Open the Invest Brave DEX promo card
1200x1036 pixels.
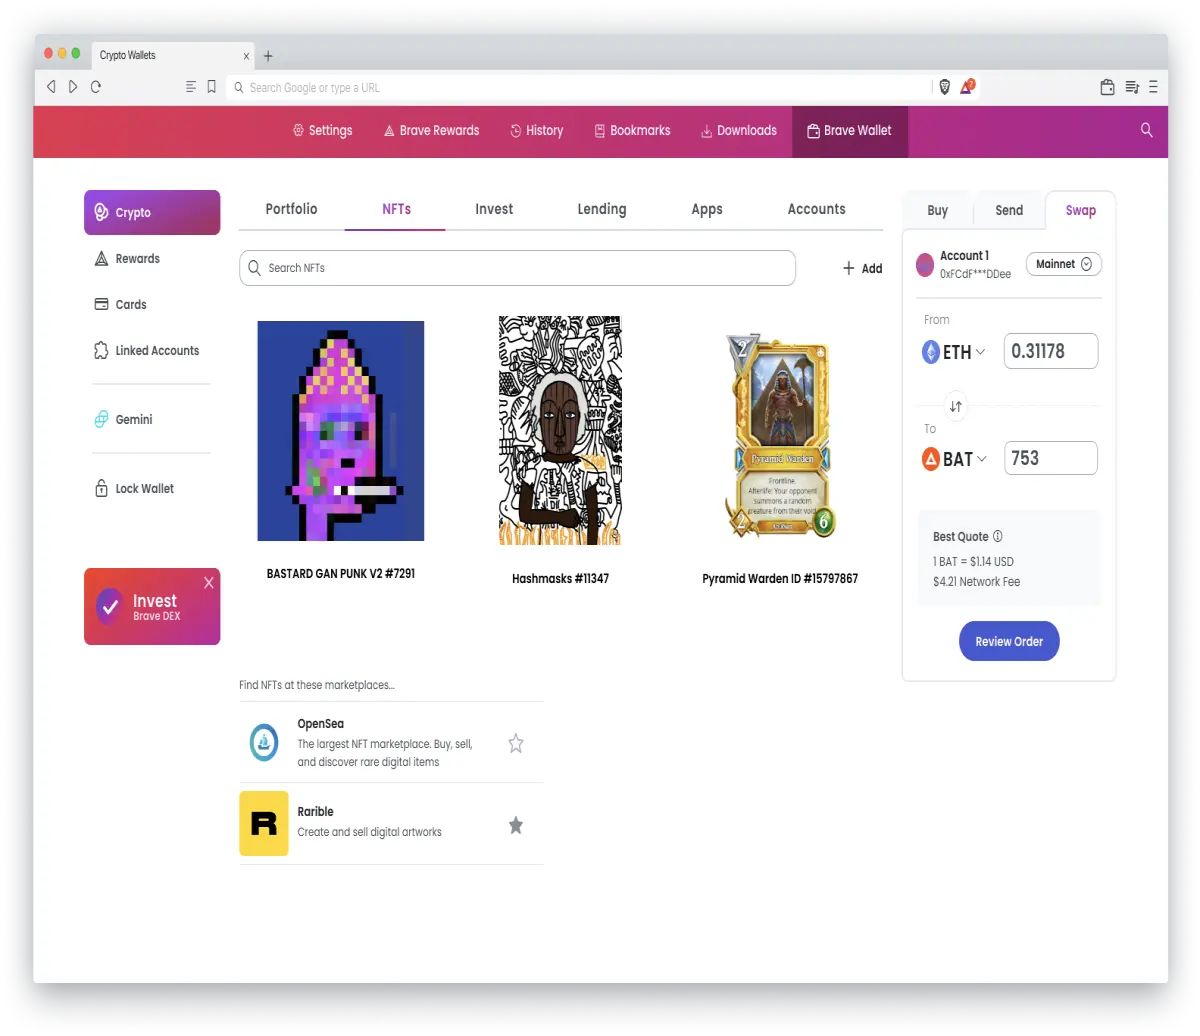tap(152, 606)
